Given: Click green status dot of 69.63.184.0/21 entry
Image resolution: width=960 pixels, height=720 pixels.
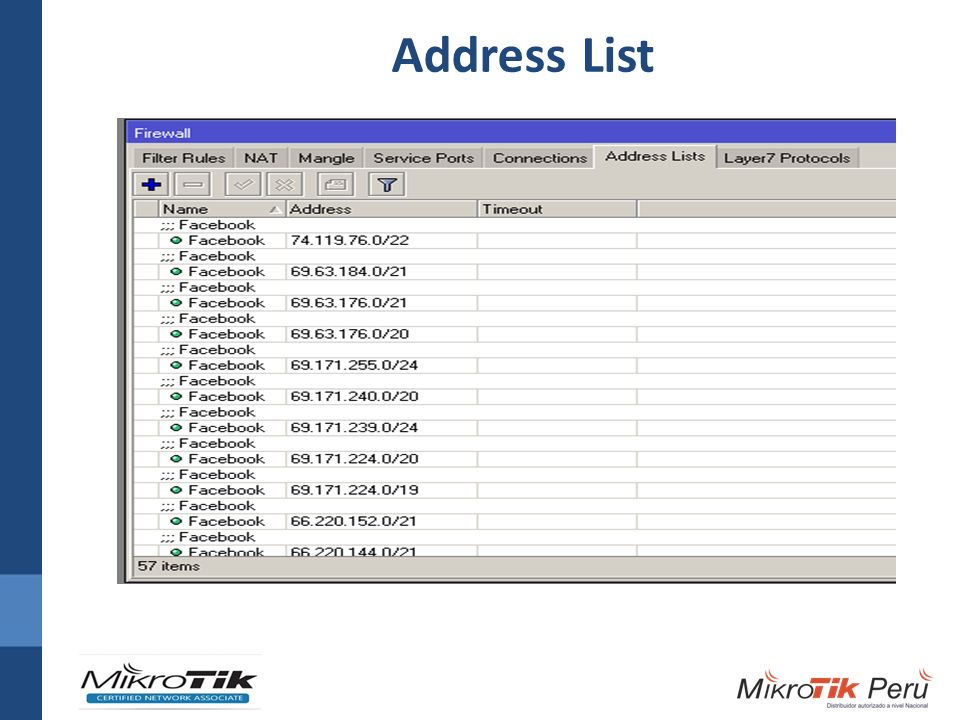Looking at the screenshot, I should [176, 272].
